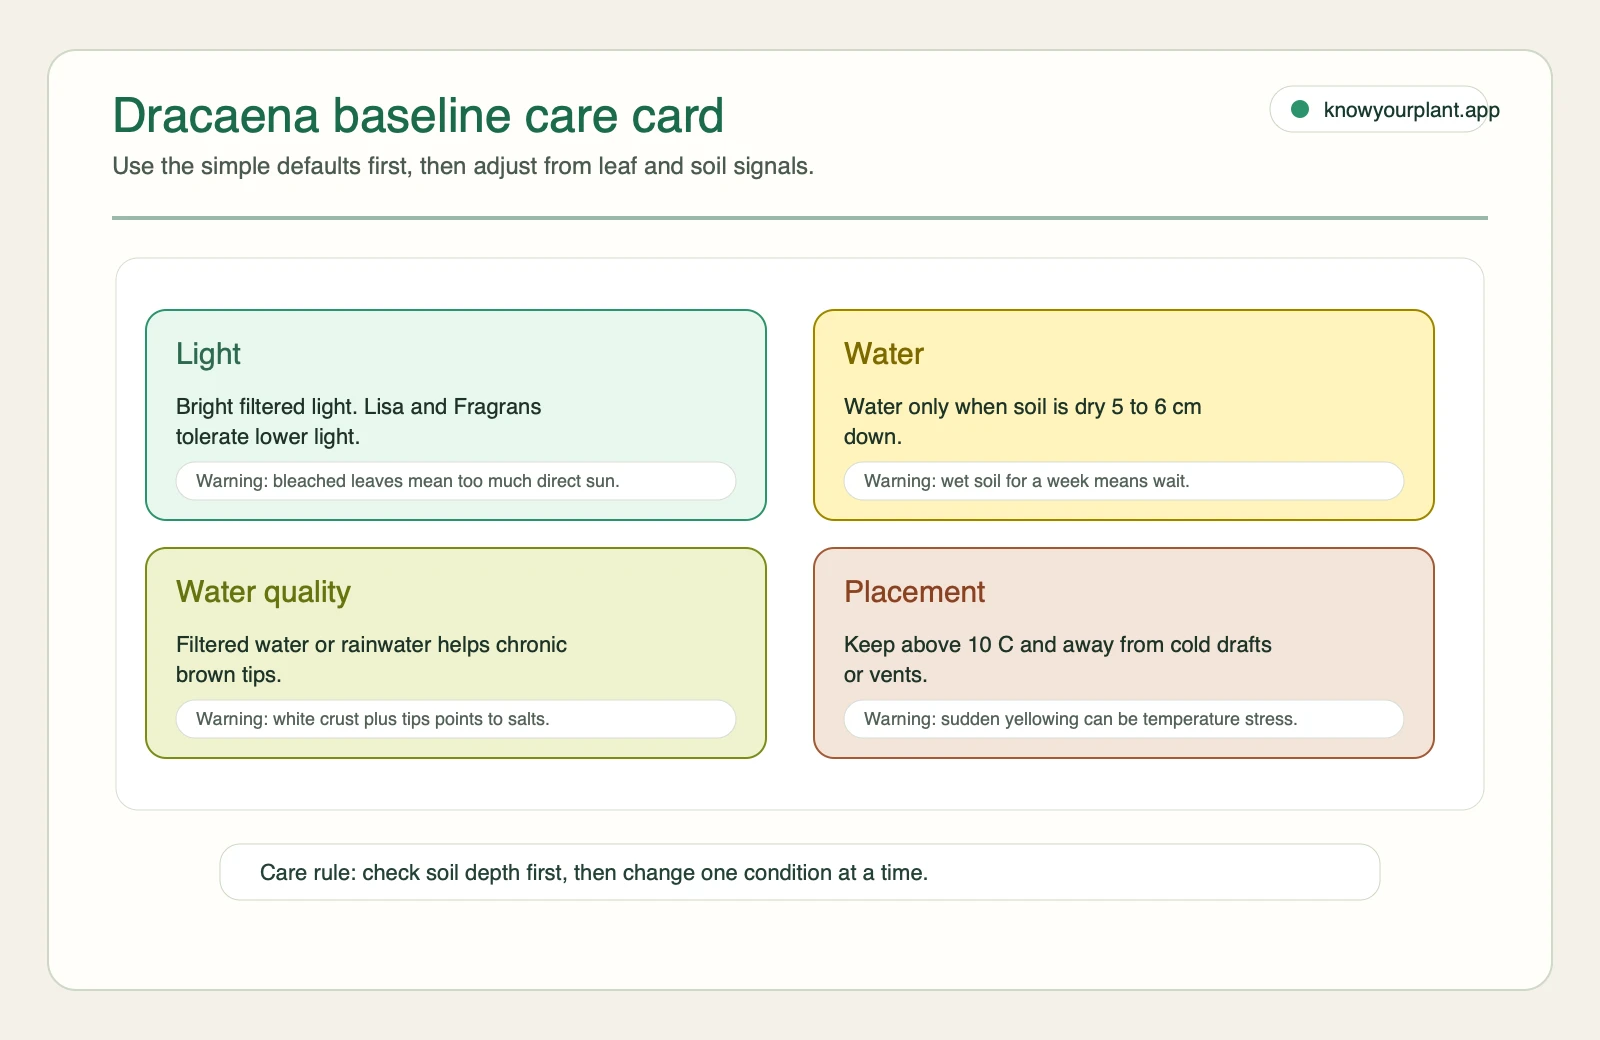Click the 'Bright filtered light' description text
This screenshot has width=1600, height=1040.
tap(358, 421)
